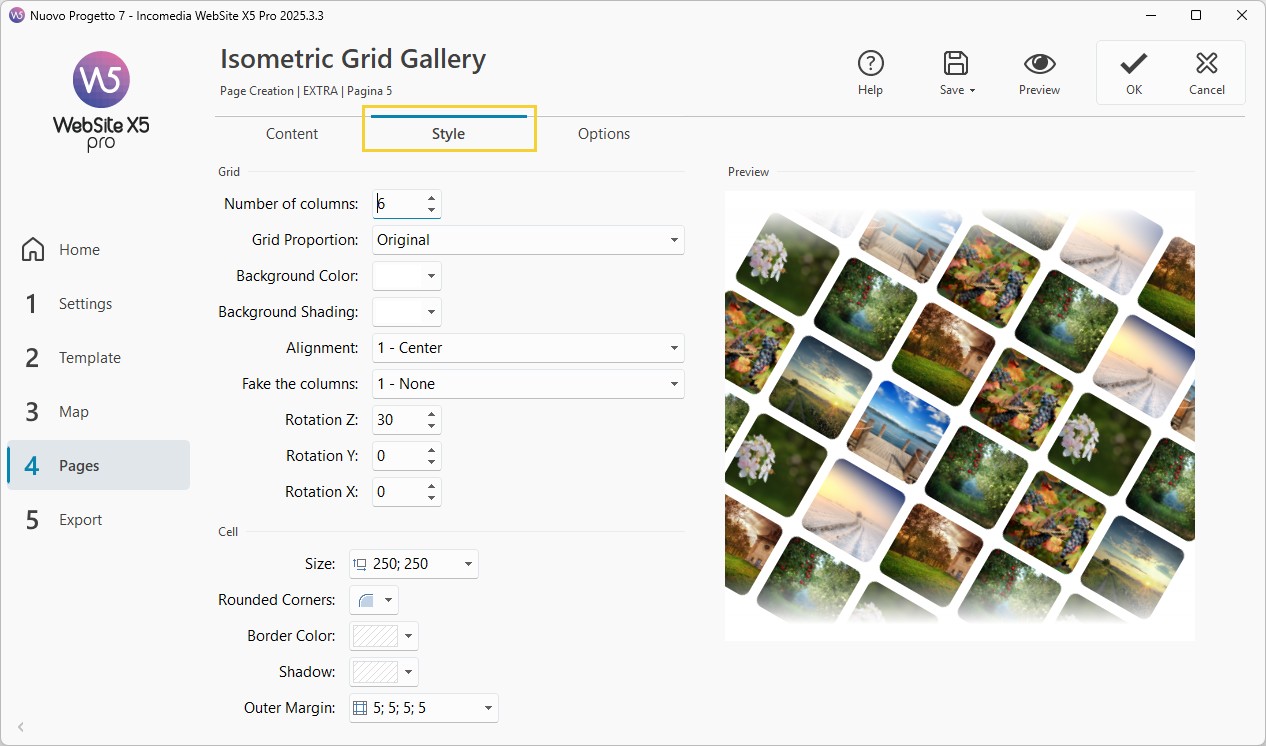
Task: Open step 5 Export
Action: (x=98, y=520)
